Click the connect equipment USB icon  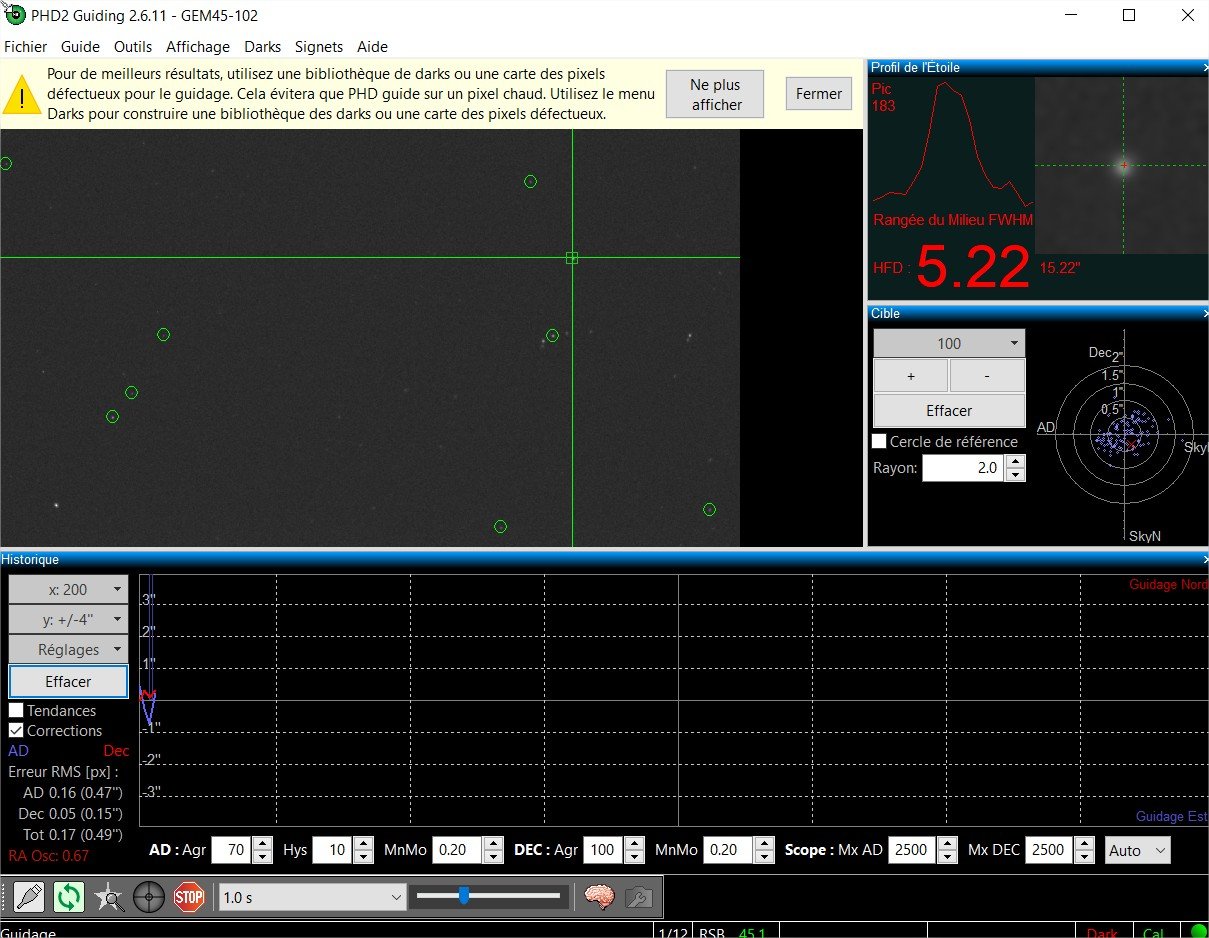tap(30, 897)
